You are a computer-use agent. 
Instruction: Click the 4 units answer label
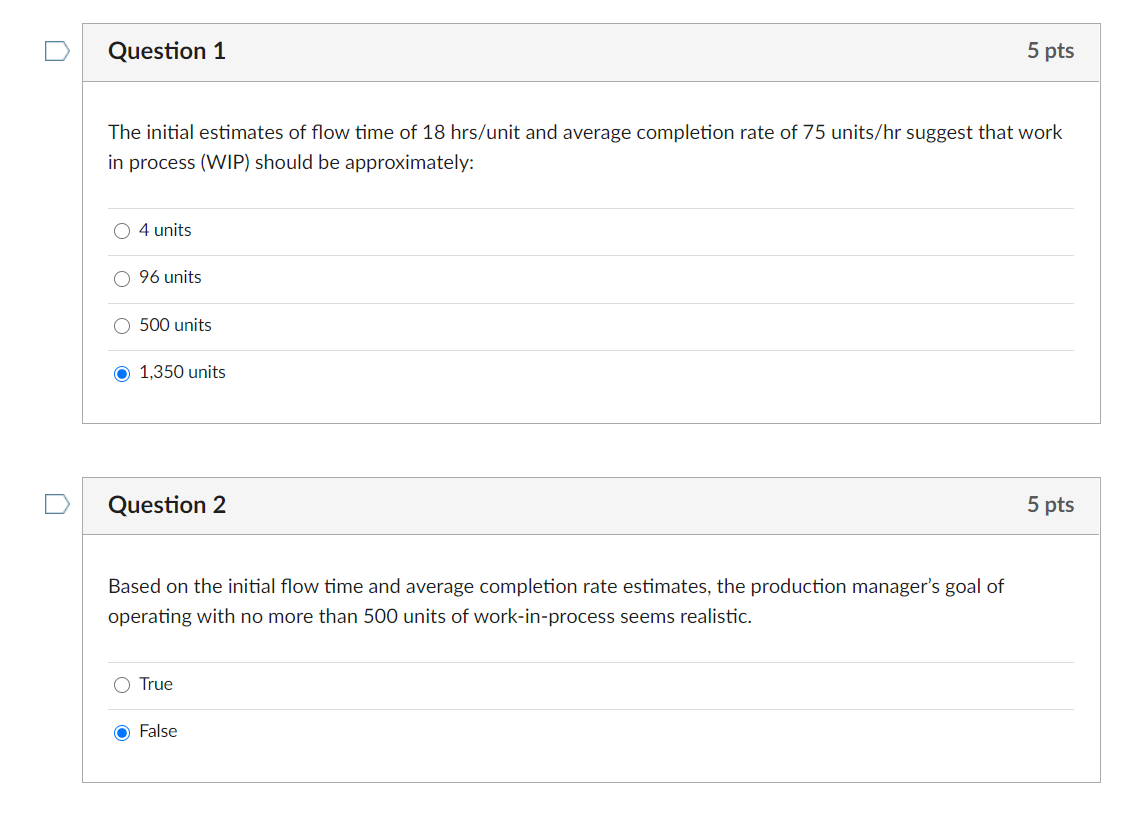pos(165,230)
